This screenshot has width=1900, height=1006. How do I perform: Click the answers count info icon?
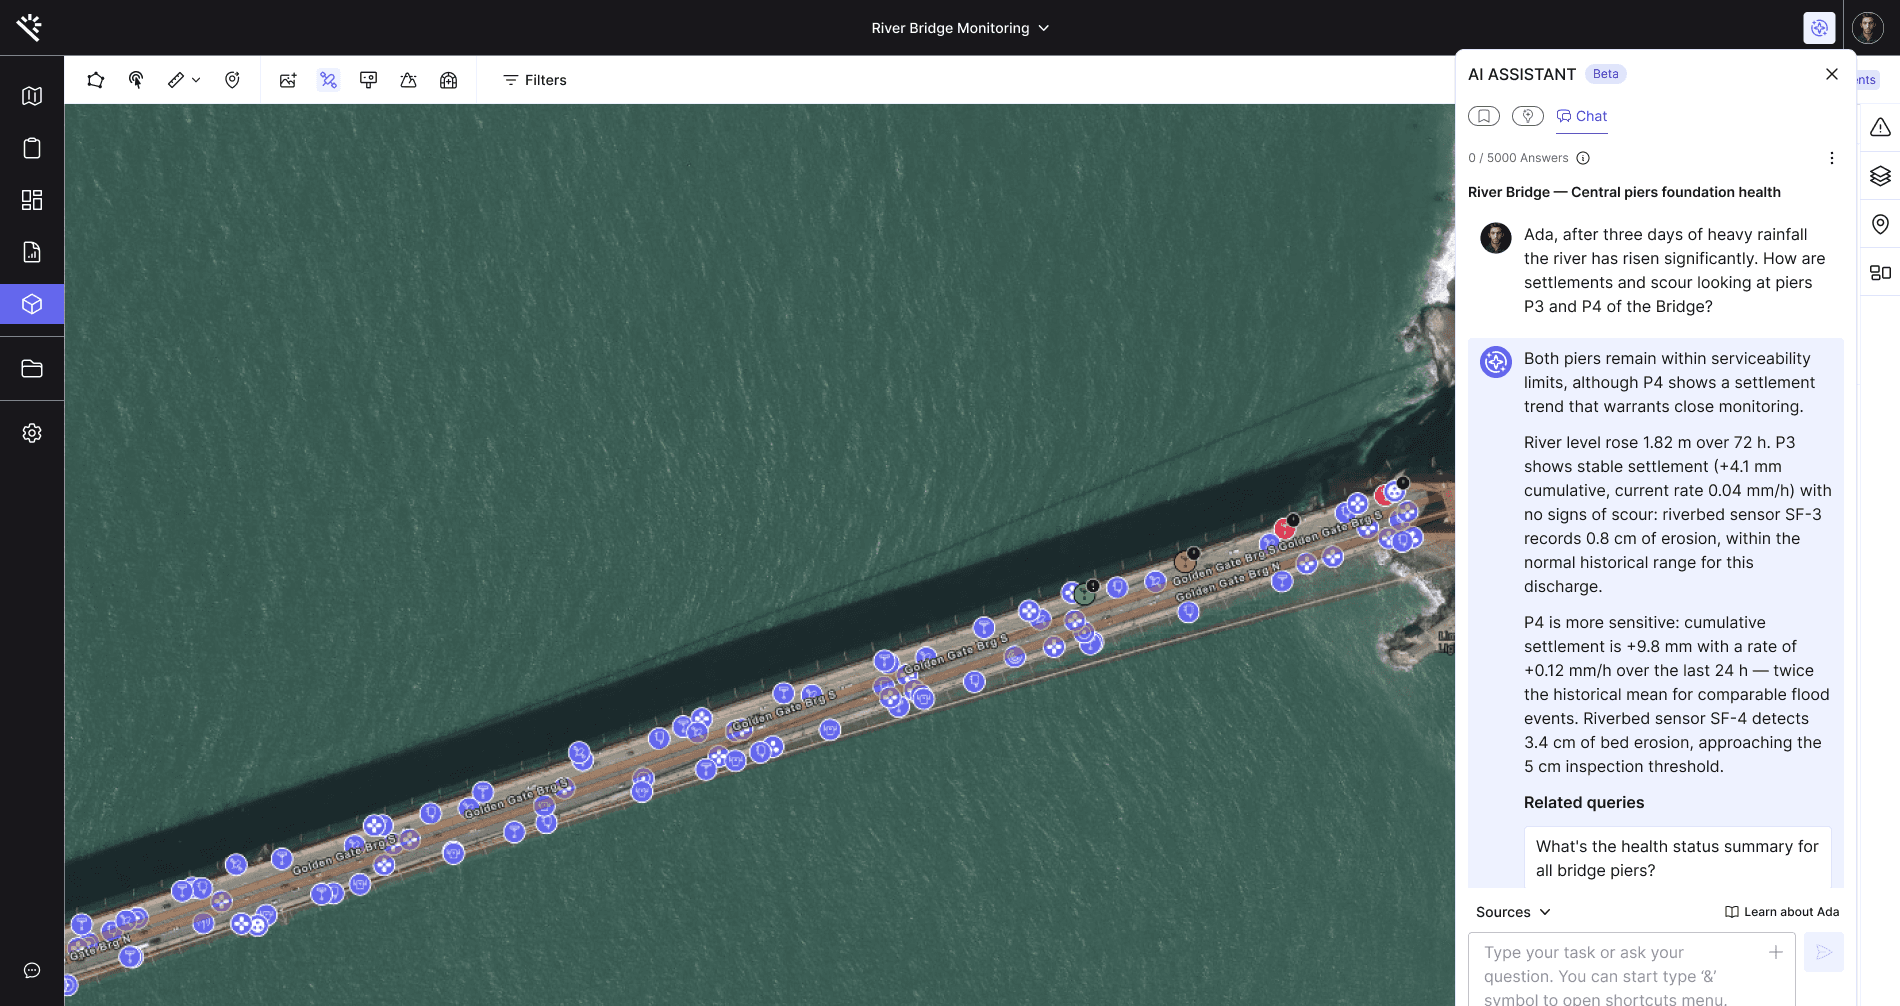click(1583, 158)
